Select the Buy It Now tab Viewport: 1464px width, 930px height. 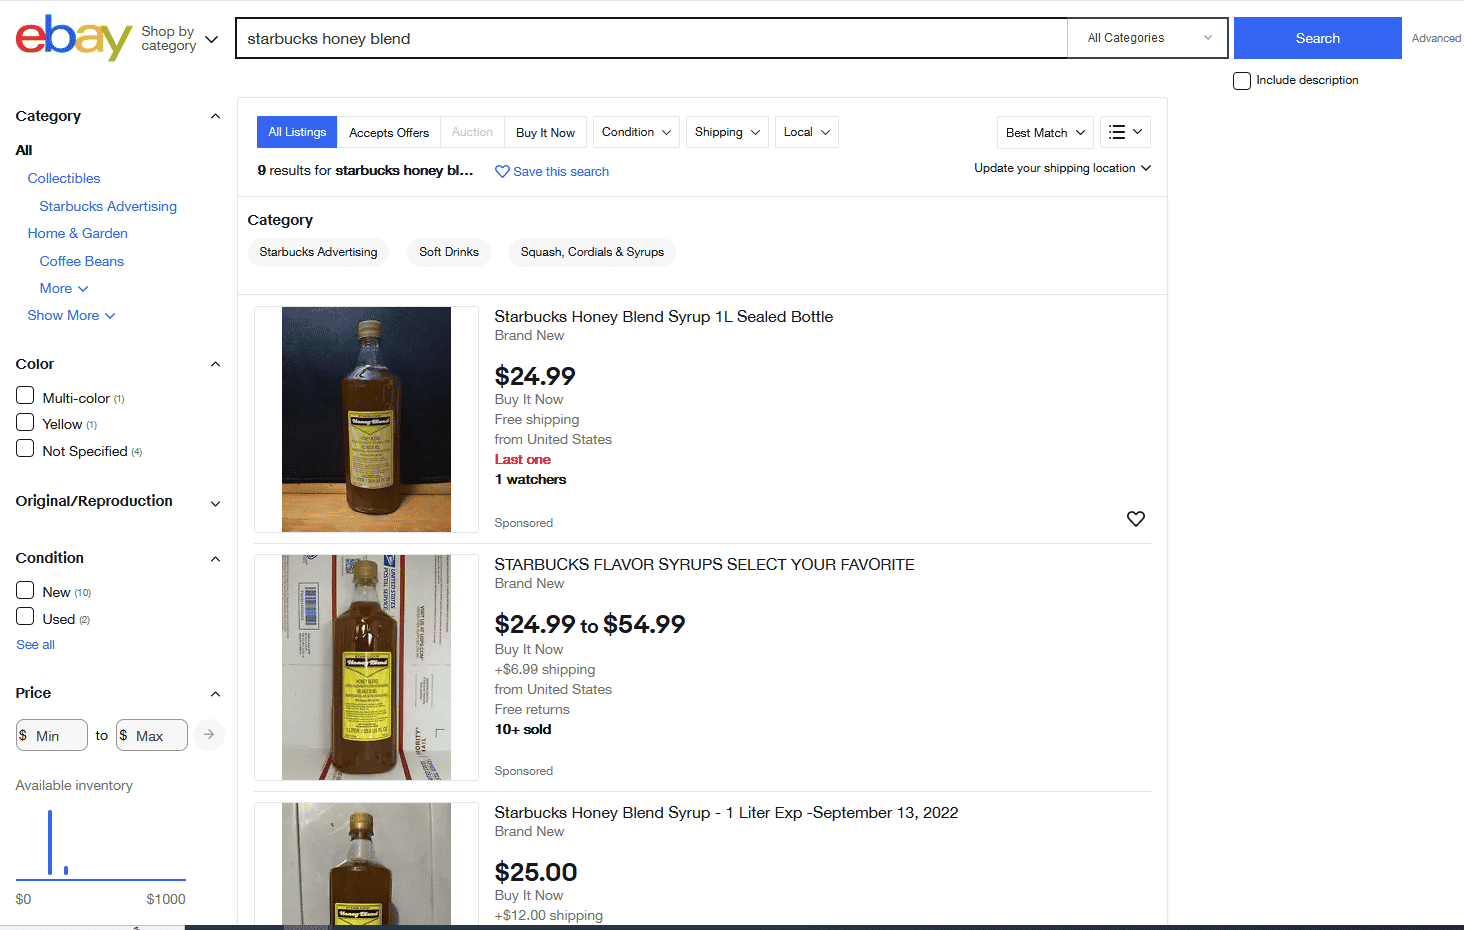click(545, 132)
